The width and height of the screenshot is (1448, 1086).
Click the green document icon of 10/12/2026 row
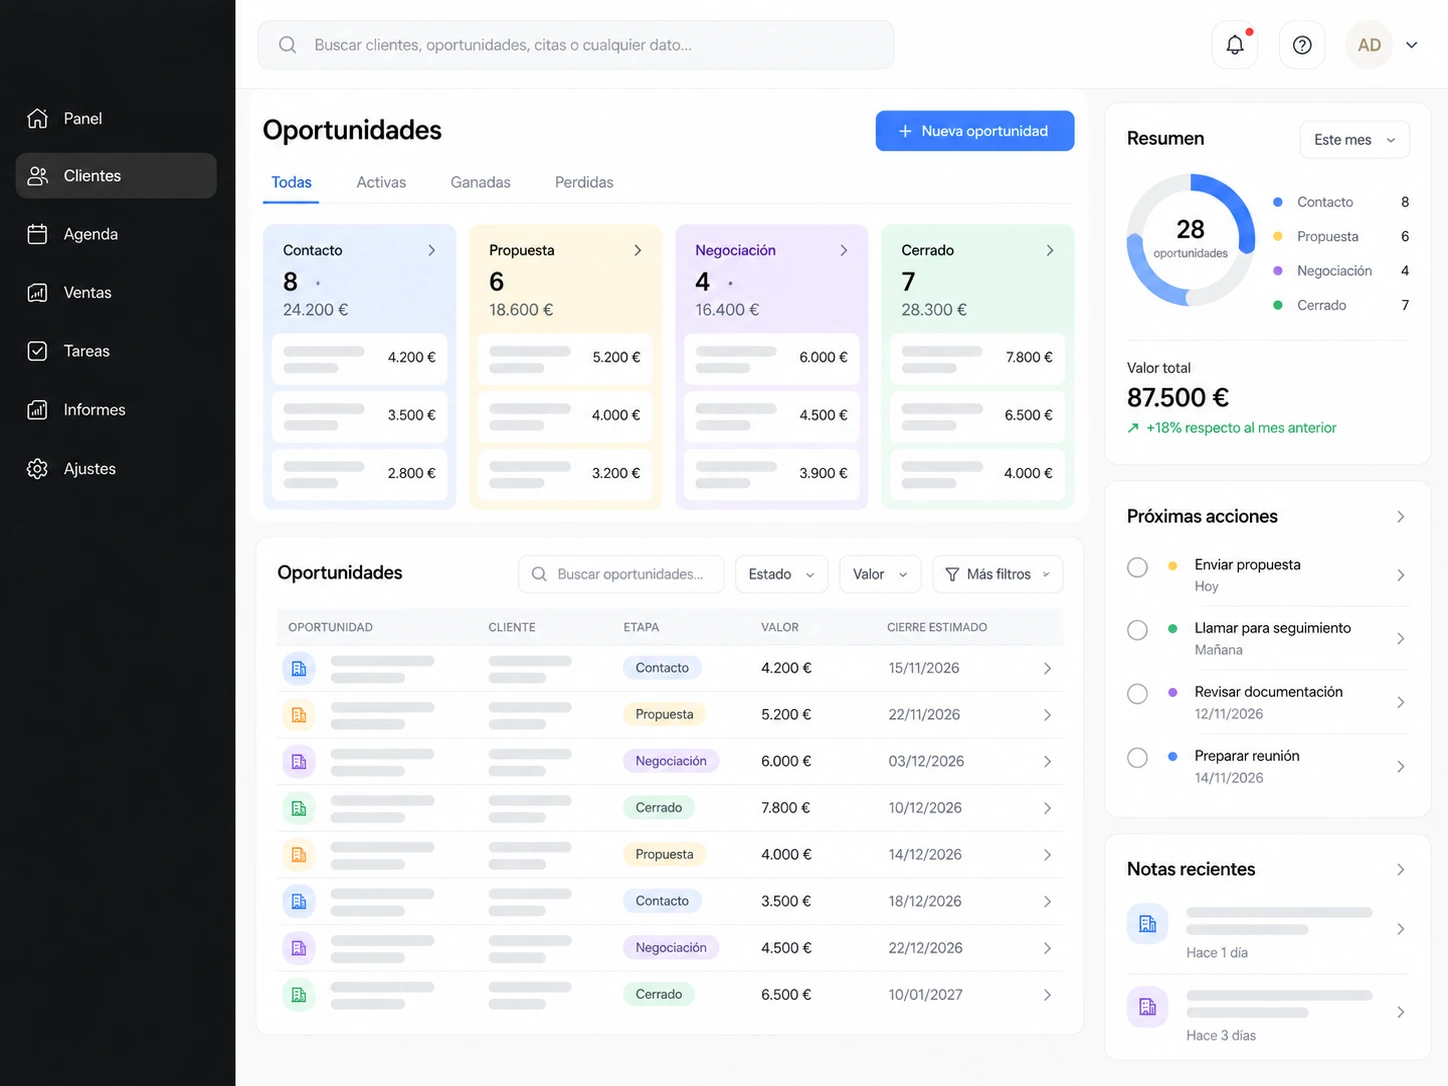point(299,808)
